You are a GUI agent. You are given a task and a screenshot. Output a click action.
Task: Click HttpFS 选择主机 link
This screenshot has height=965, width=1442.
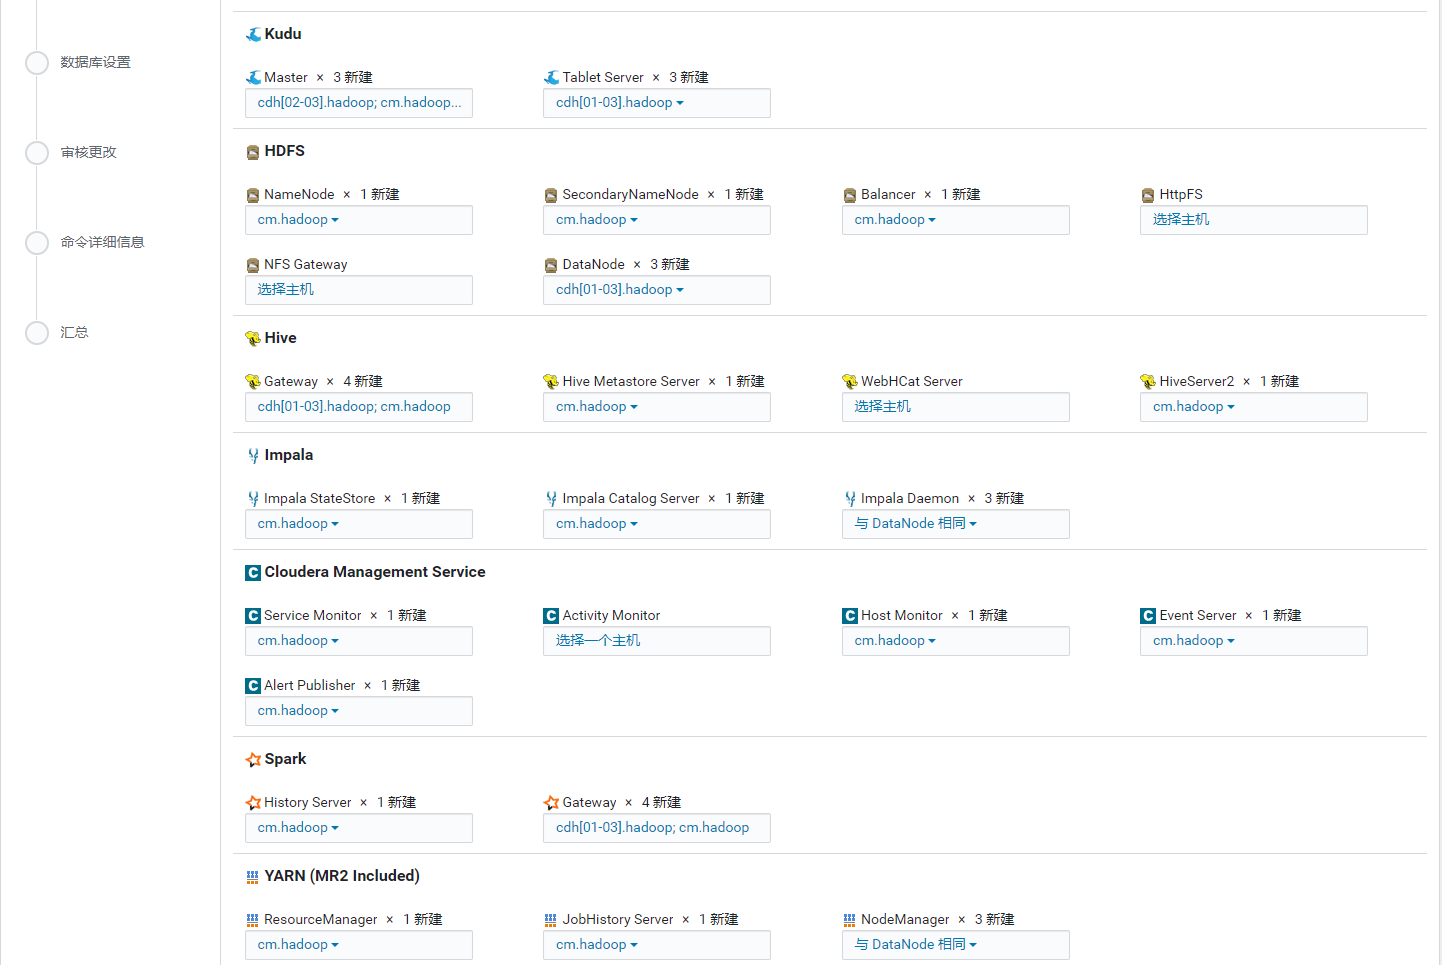coord(1181,220)
